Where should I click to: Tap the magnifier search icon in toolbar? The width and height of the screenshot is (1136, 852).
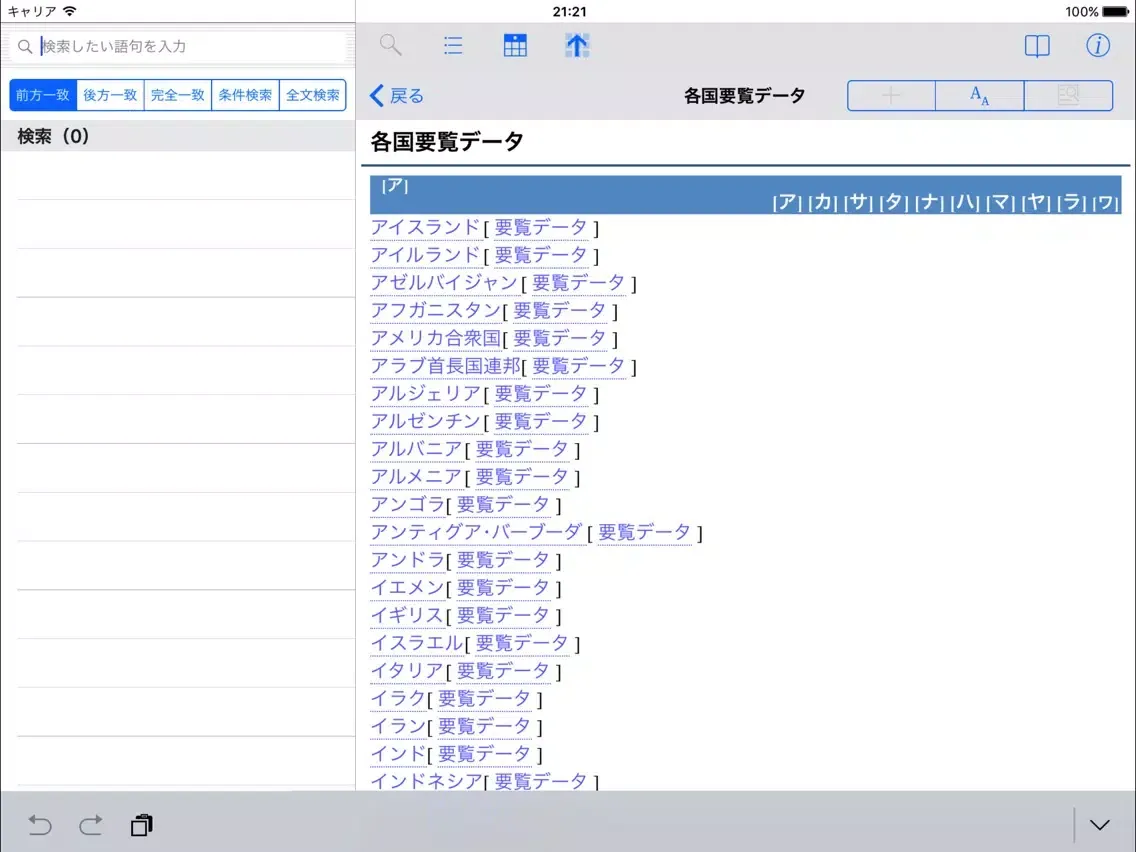tap(390, 46)
